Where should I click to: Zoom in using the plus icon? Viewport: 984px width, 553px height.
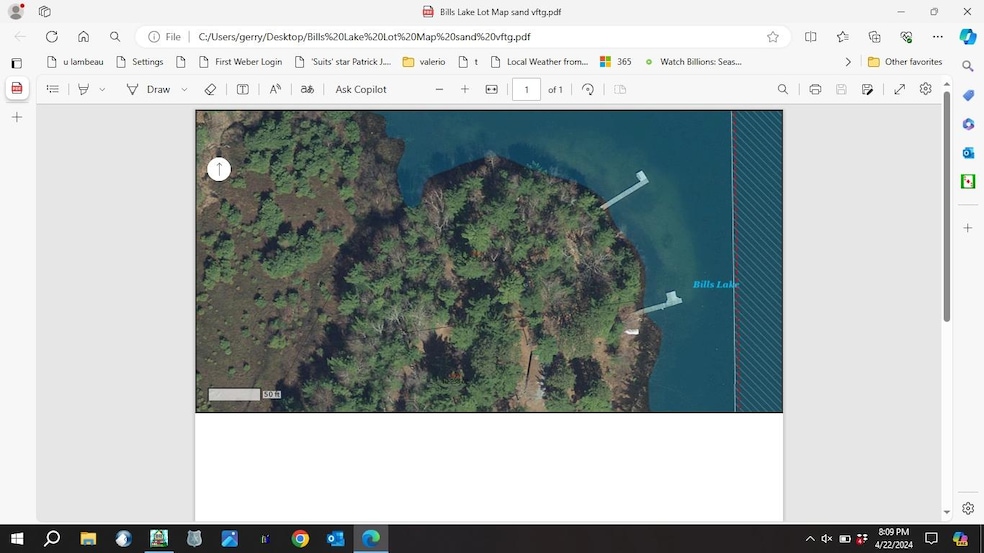click(465, 89)
